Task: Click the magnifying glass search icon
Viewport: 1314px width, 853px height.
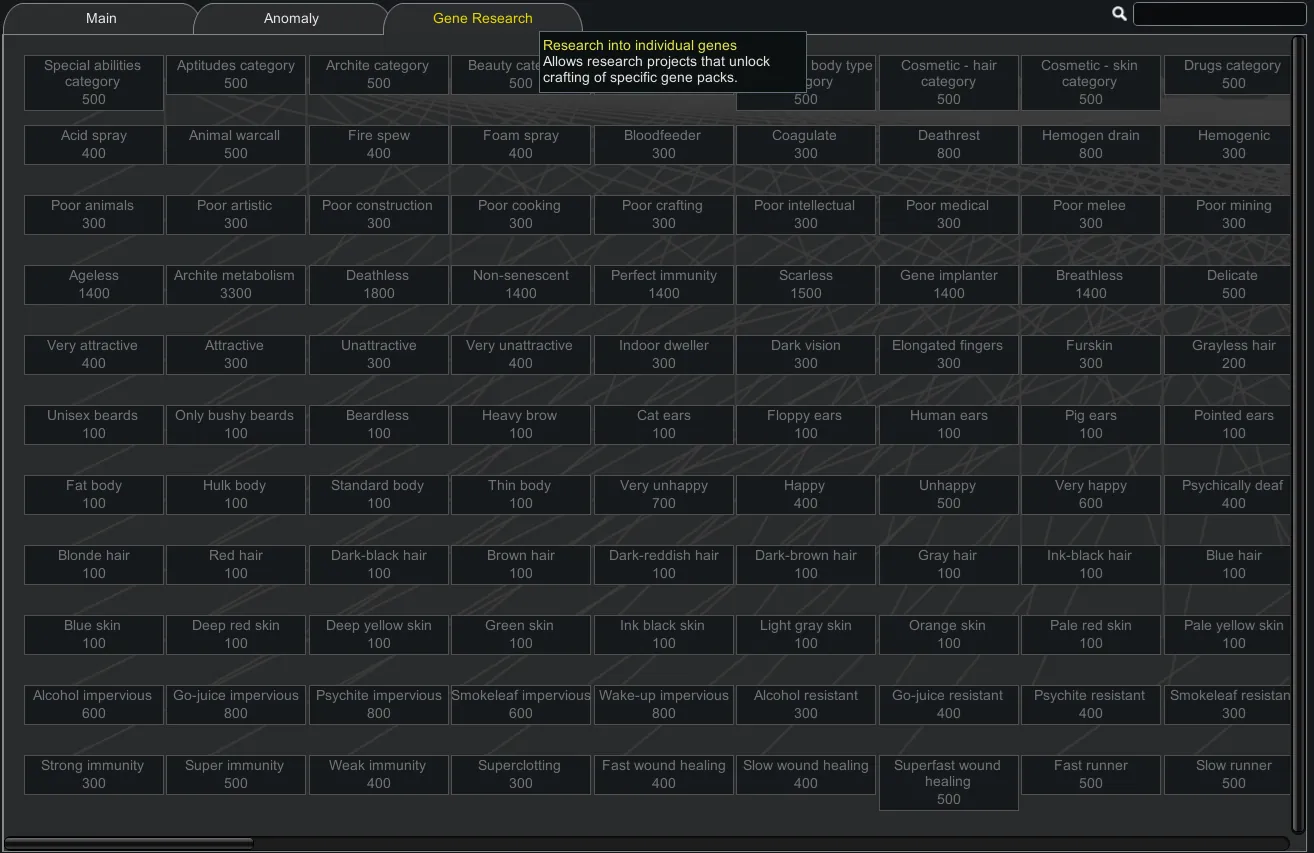Action: click(1119, 14)
